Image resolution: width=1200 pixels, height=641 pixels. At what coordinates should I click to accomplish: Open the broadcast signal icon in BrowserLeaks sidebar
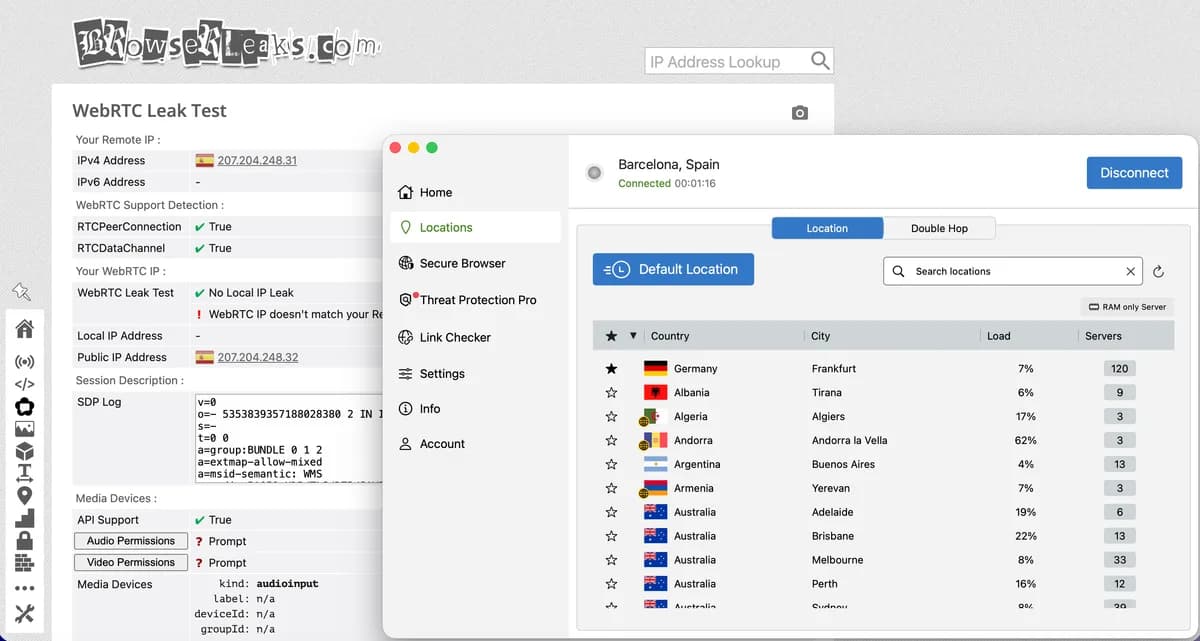[x=25, y=362]
